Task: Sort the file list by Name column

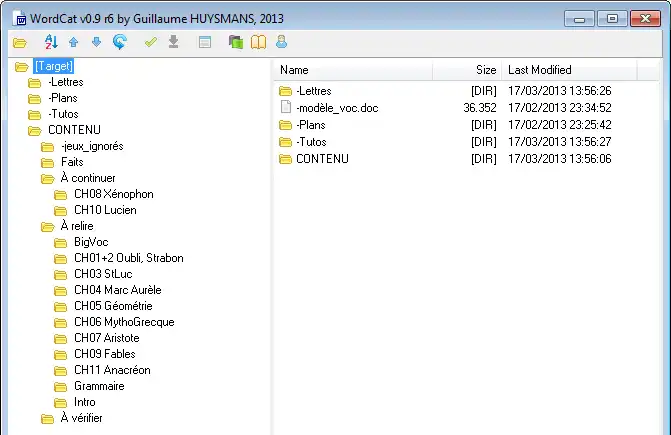Action: tap(353, 70)
